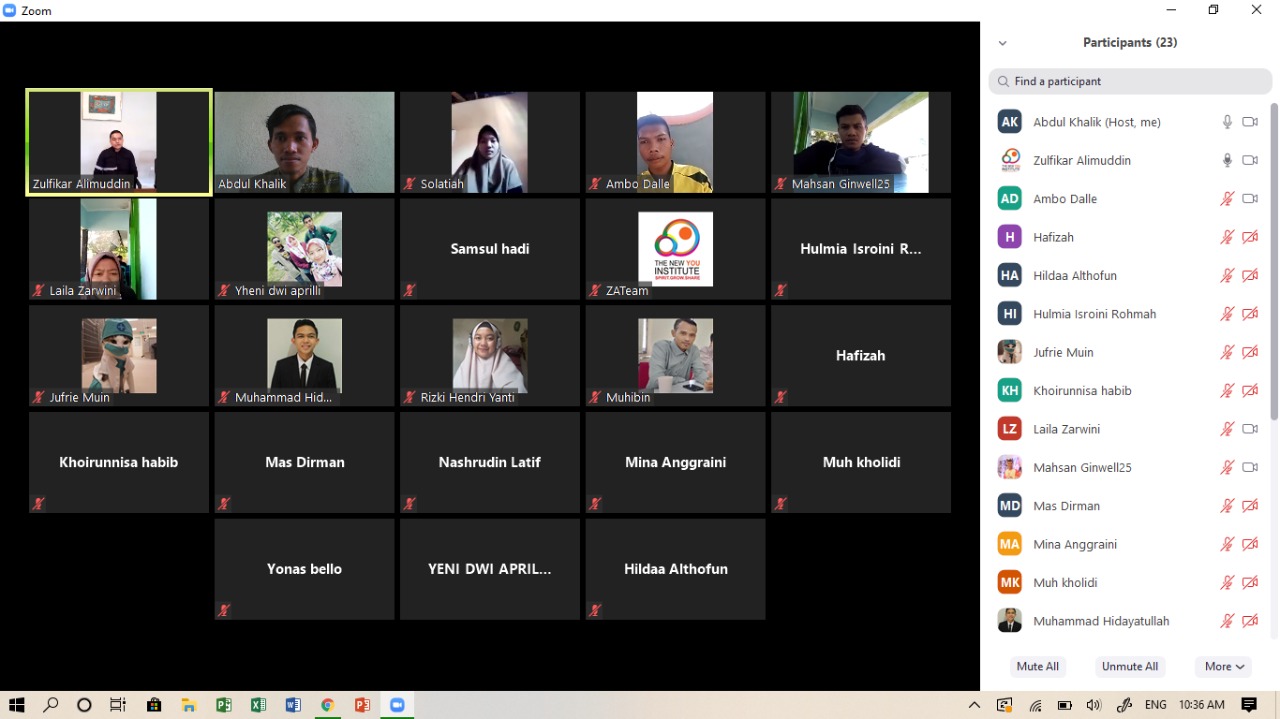Select Jufrie Muin in the participants list

point(1063,352)
